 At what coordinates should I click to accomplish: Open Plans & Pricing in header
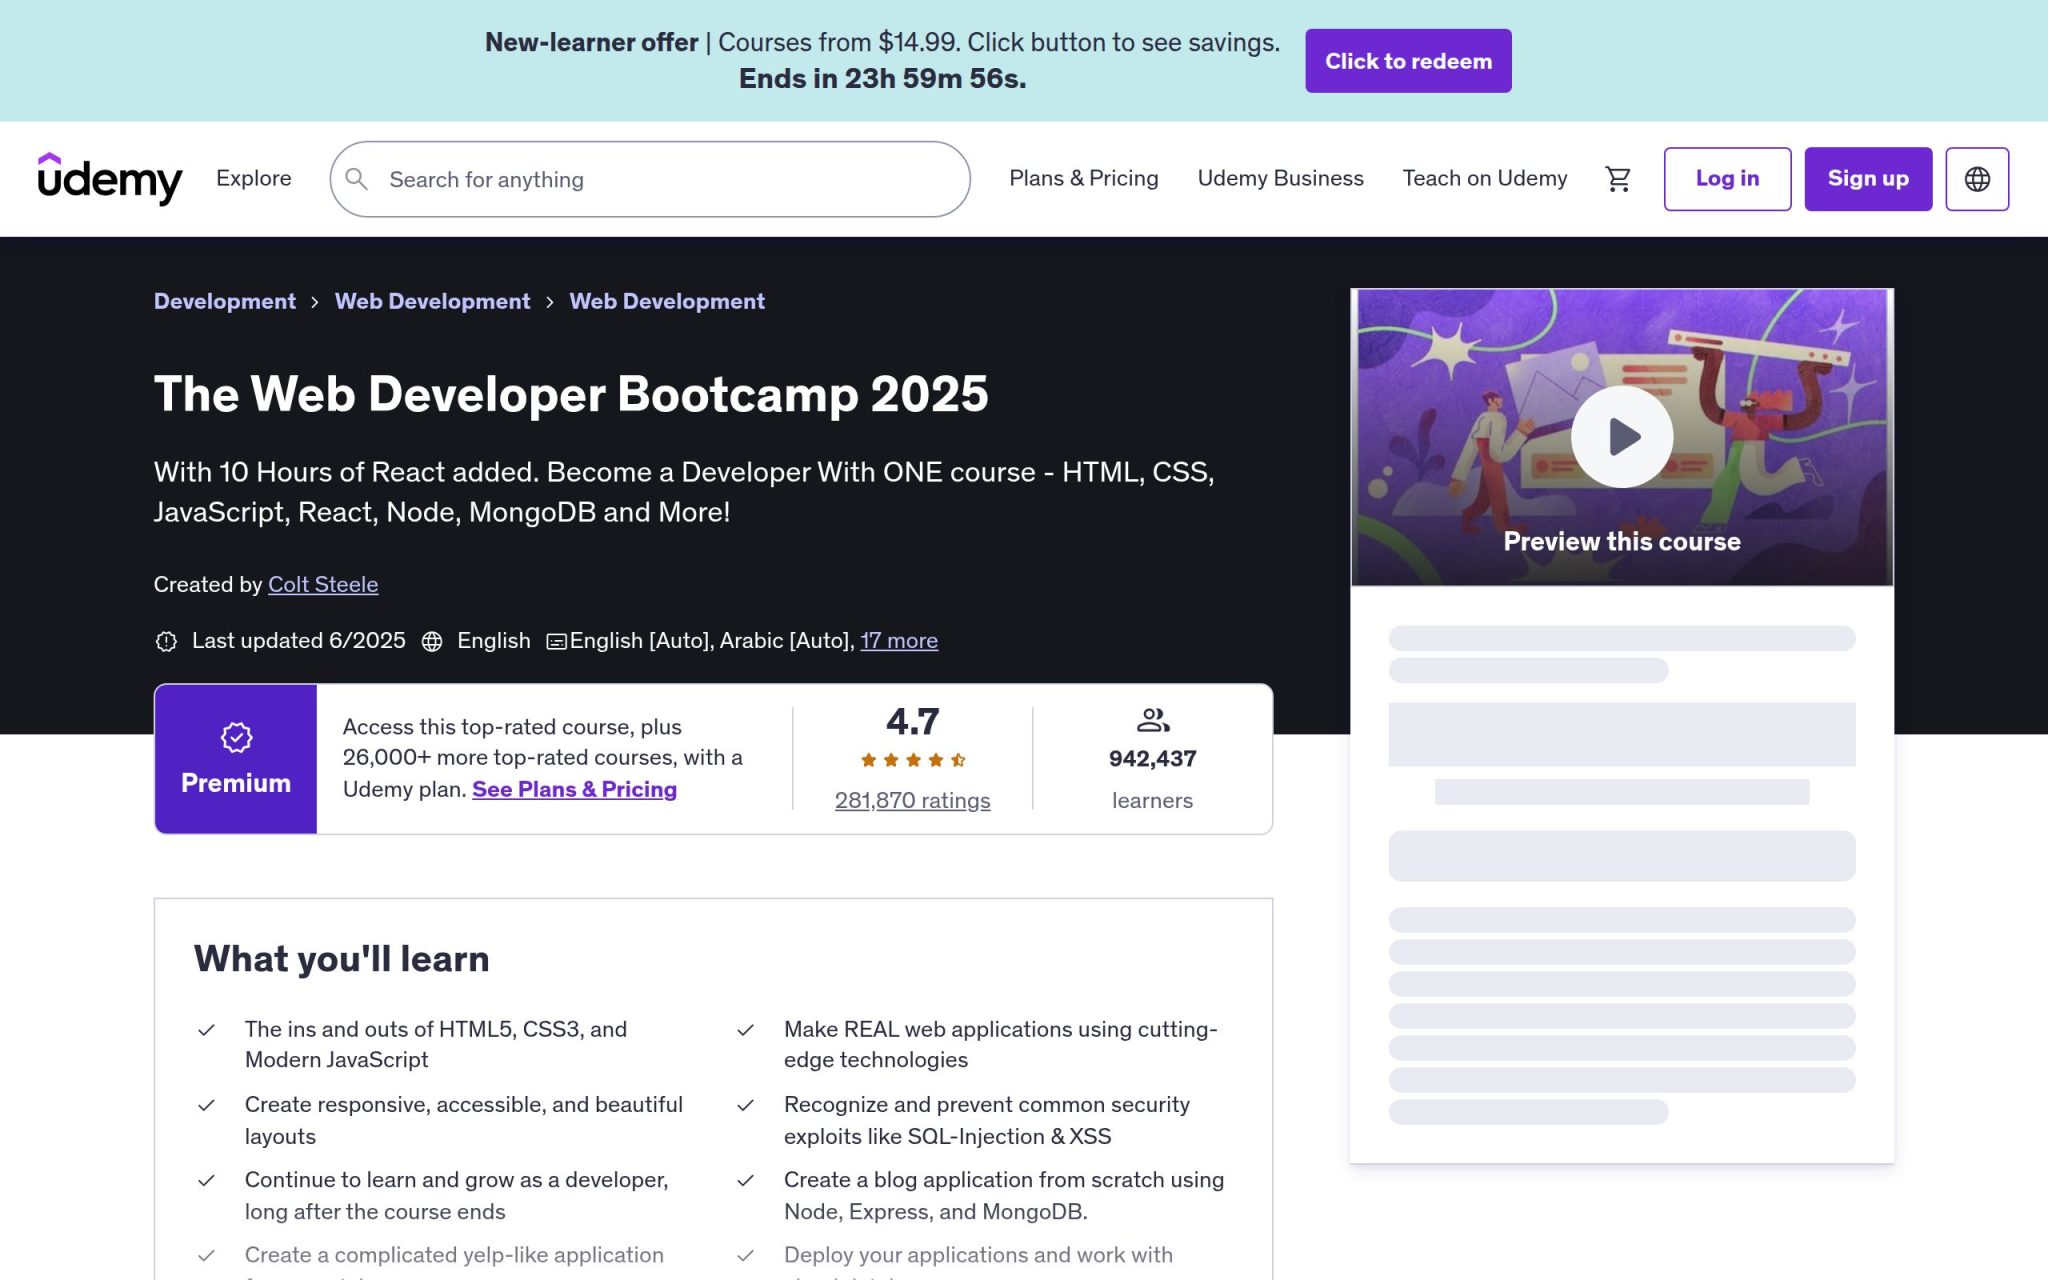click(x=1083, y=178)
